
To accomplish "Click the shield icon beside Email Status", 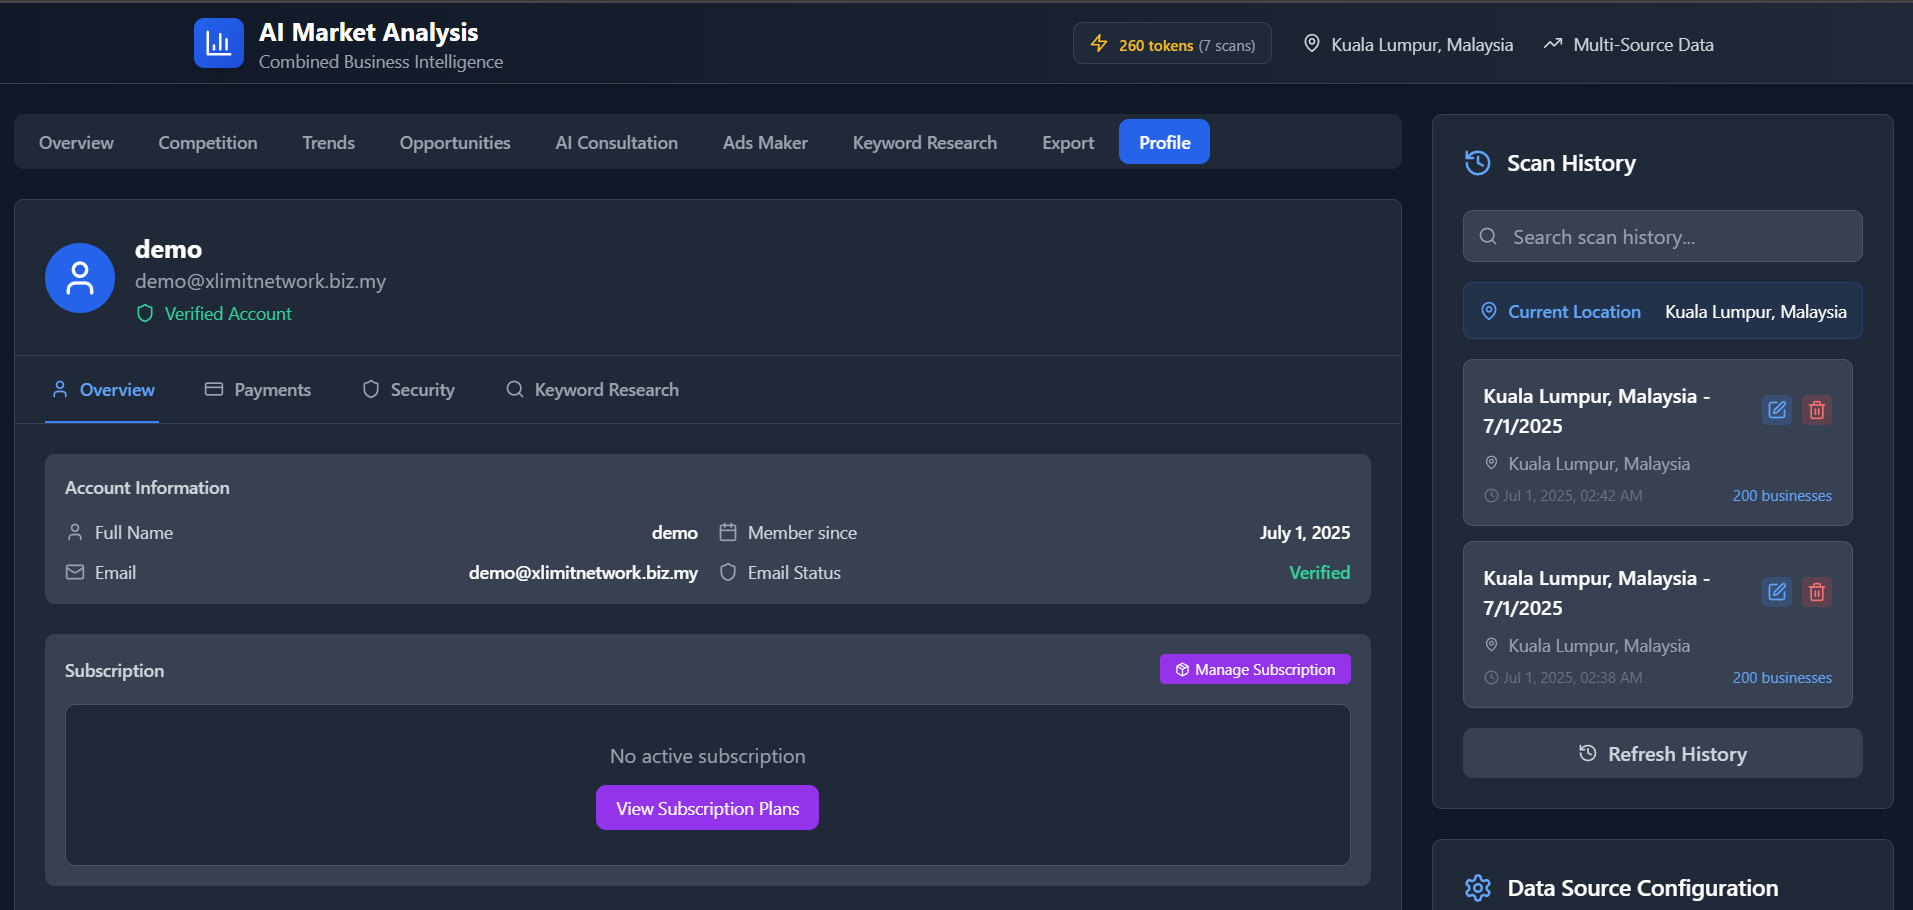I will (728, 573).
